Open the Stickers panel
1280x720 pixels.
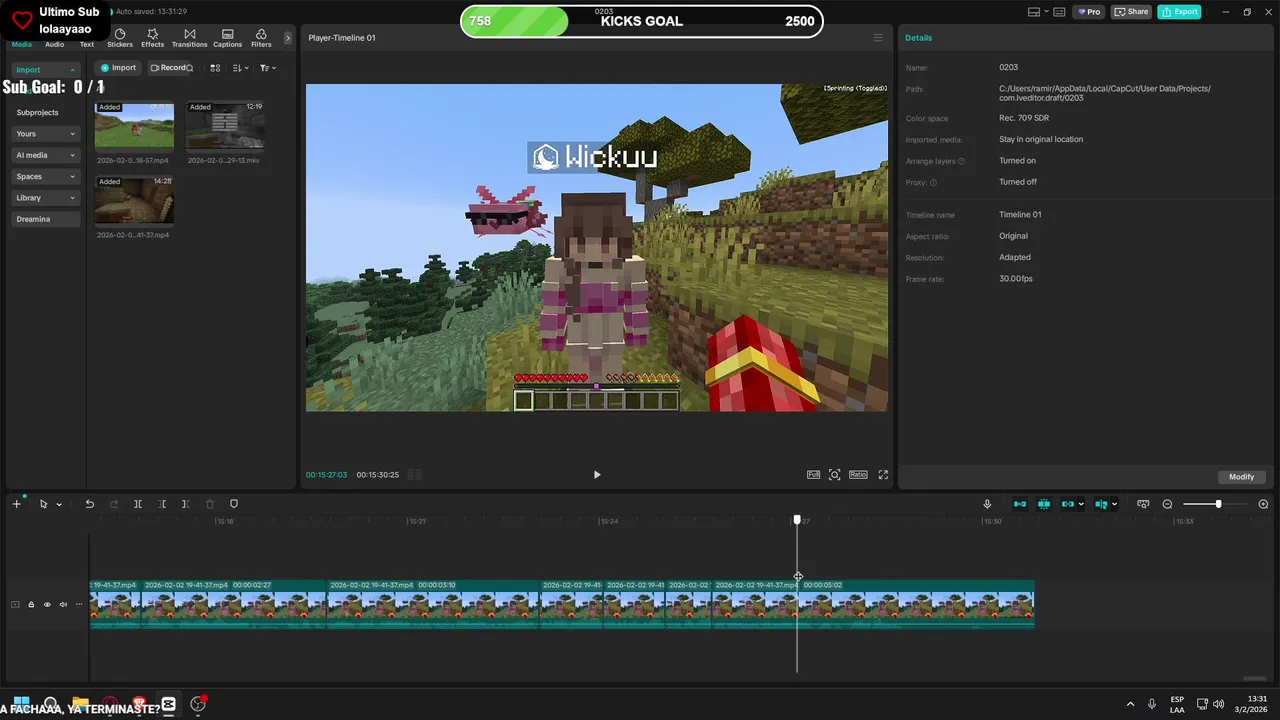pyautogui.click(x=120, y=38)
